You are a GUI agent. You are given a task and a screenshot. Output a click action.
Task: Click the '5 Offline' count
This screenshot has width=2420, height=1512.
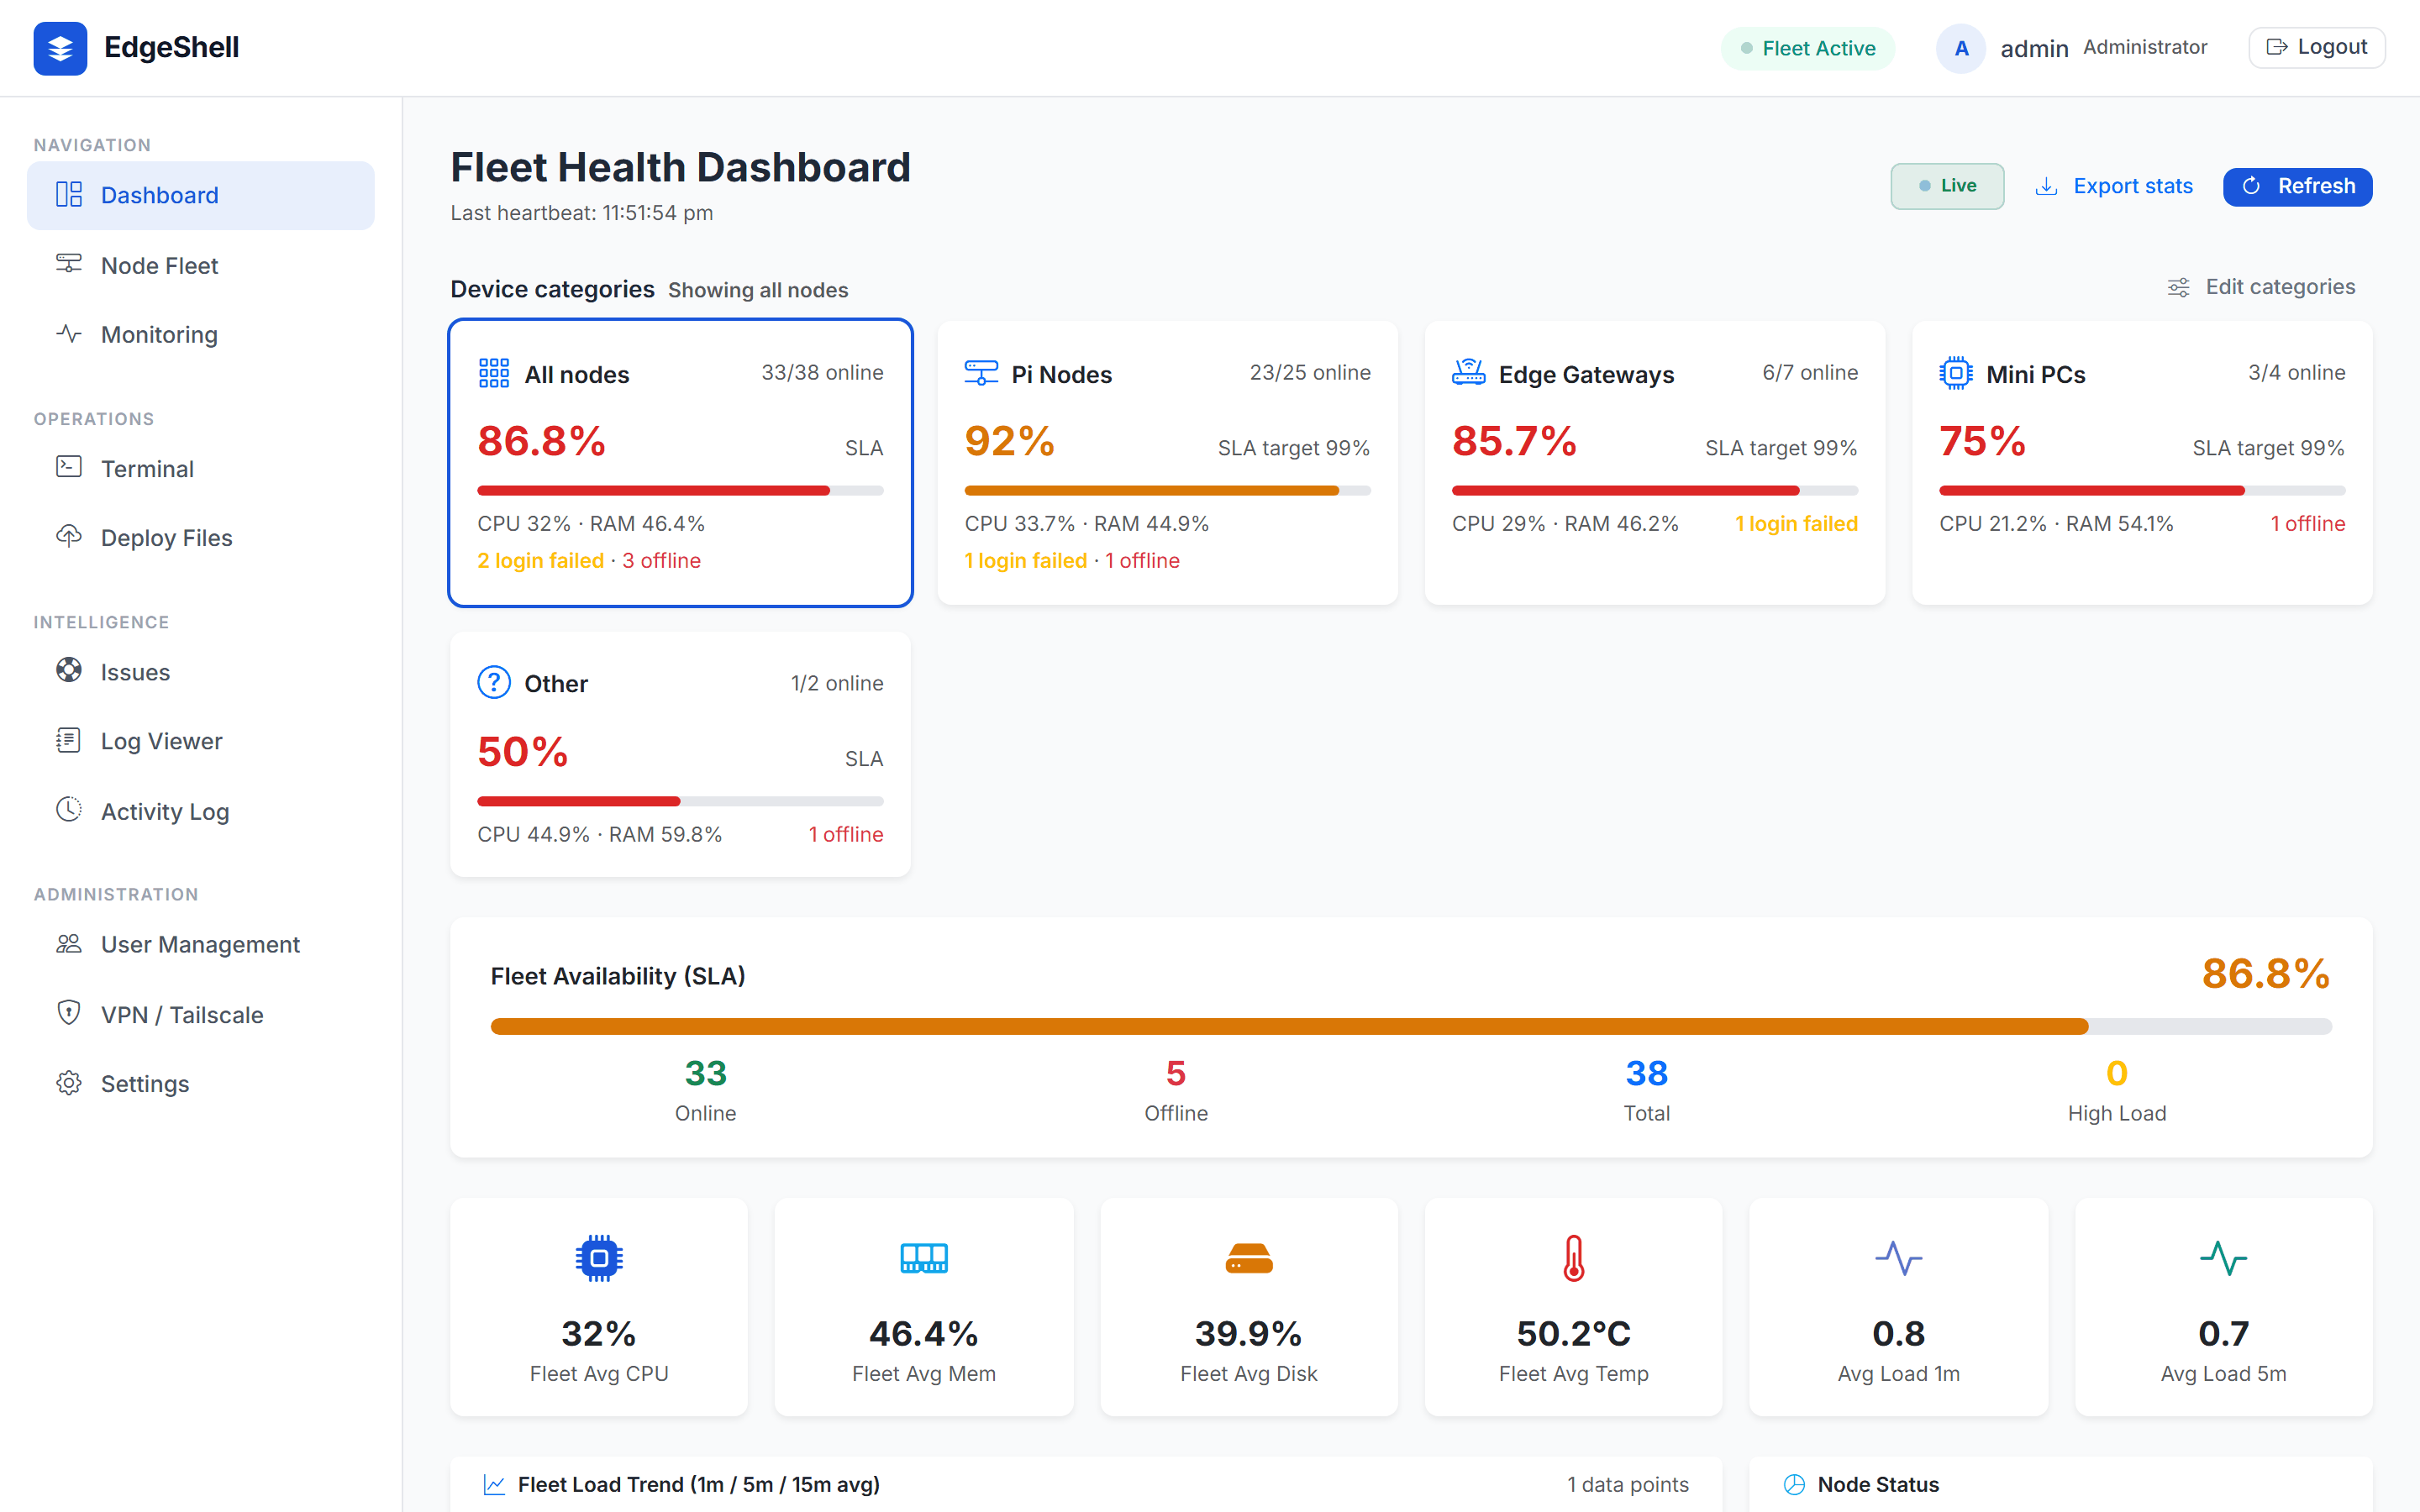pos(1176,1090)
